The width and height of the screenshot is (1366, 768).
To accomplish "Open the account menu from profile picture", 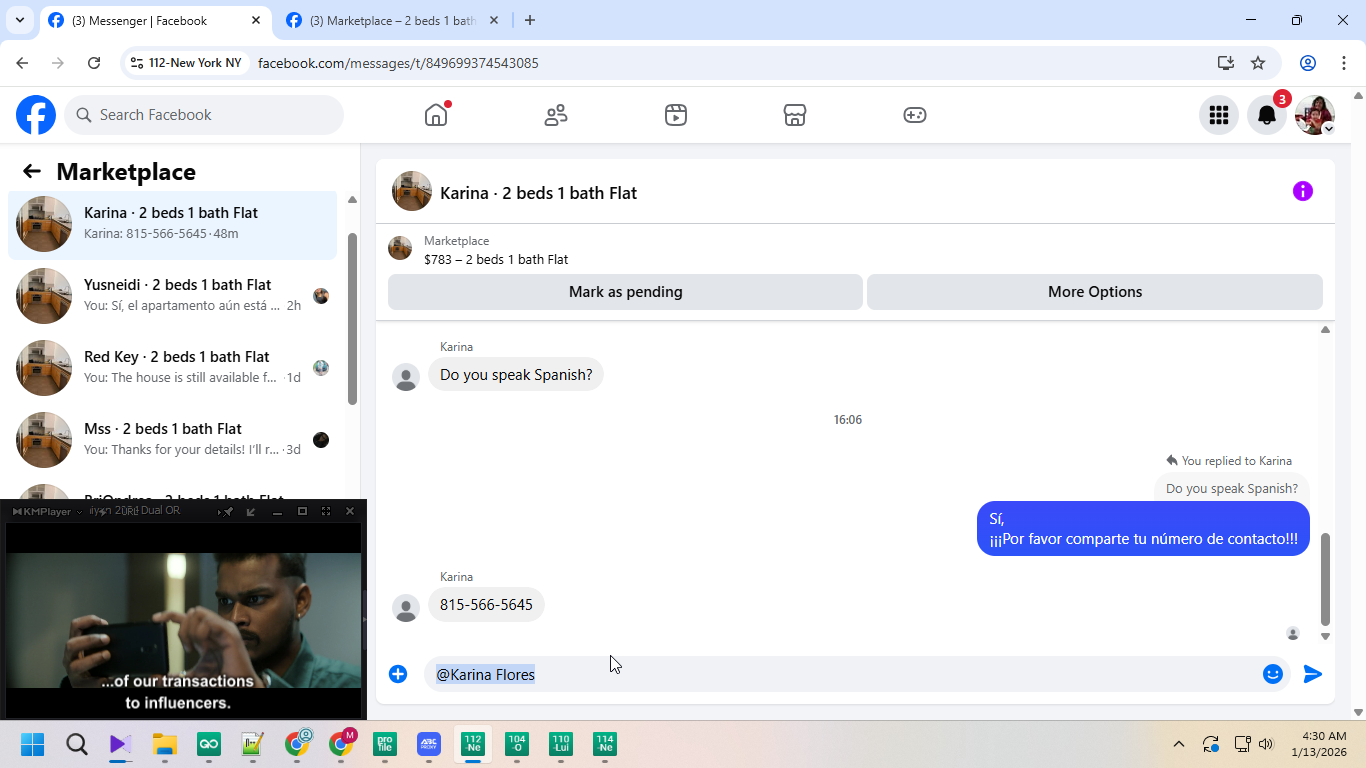I will 1315,115.
